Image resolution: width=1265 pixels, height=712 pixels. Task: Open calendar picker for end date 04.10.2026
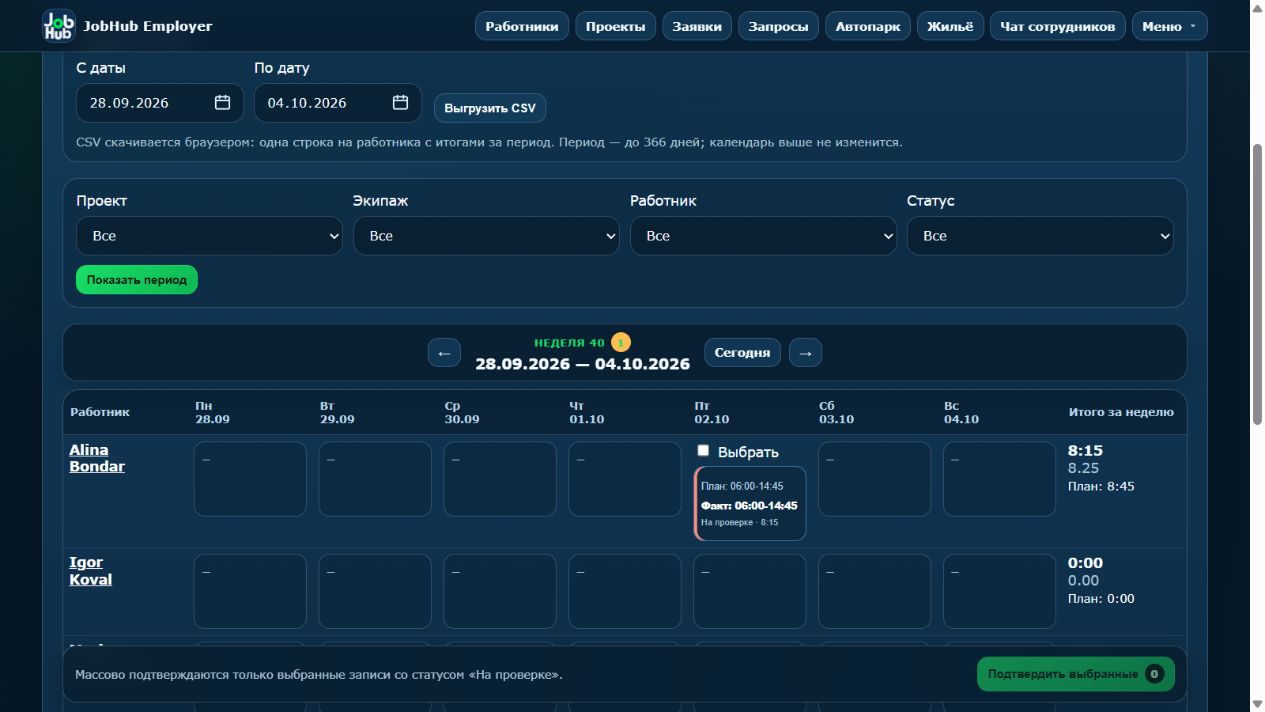[401, 103]
